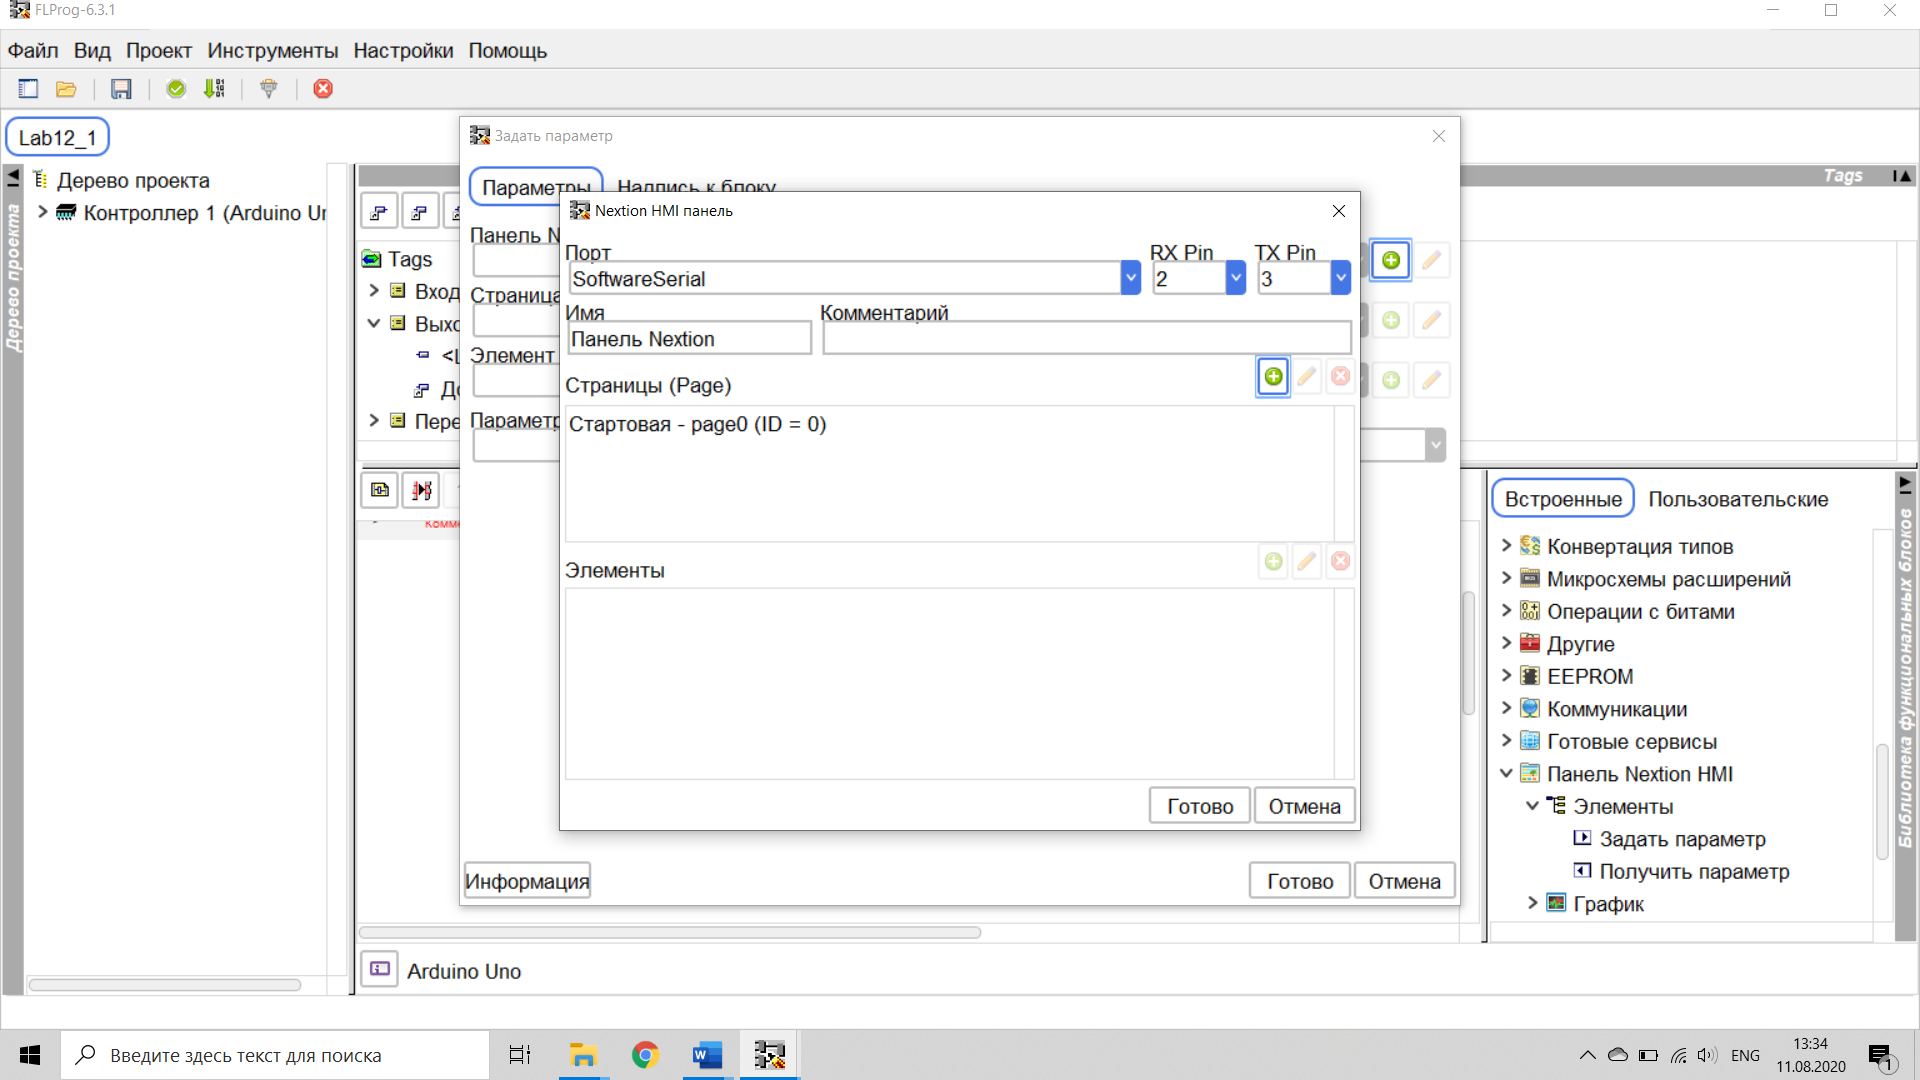The width and height of the screenshot is (1920, 1080).
Task: Save the project with the floppy disk icon
Action: 121,89
